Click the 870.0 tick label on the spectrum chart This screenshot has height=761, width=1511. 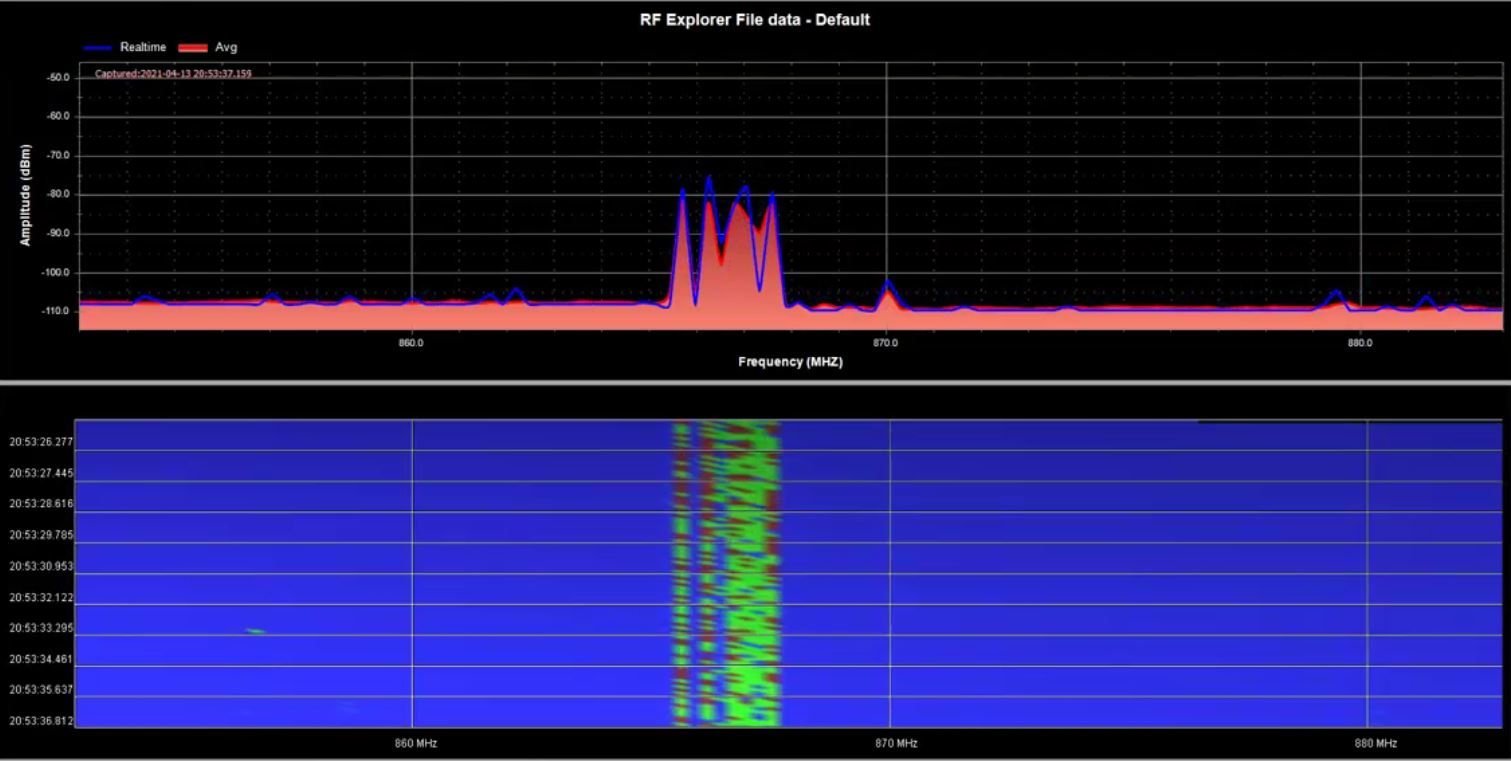(885, 342)
